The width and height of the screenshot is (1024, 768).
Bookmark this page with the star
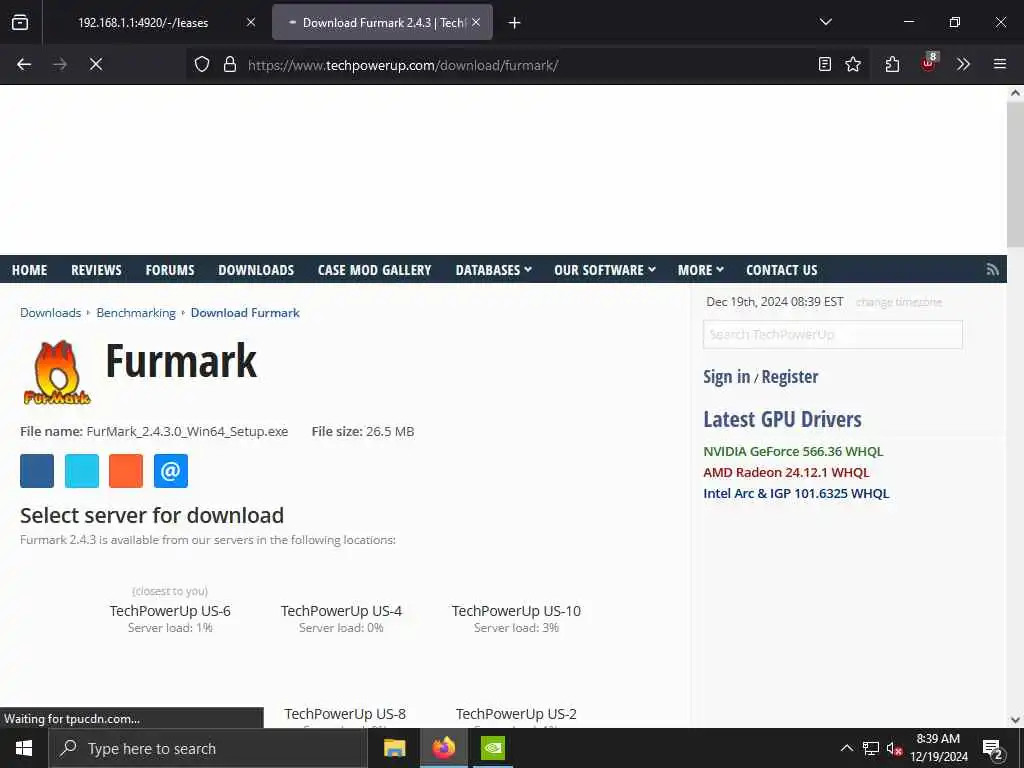pos(853,64)
